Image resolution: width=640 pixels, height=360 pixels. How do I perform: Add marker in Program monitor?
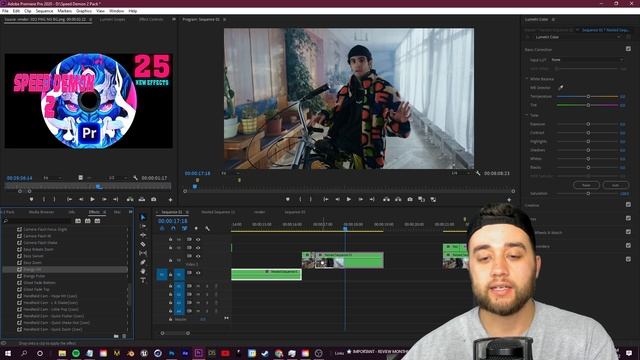[x=288, y=199]
